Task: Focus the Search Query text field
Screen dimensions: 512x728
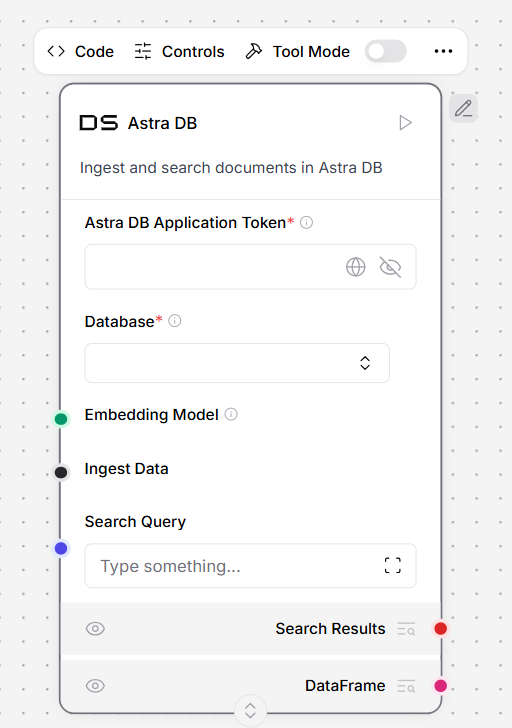Action: click(250, 566)
